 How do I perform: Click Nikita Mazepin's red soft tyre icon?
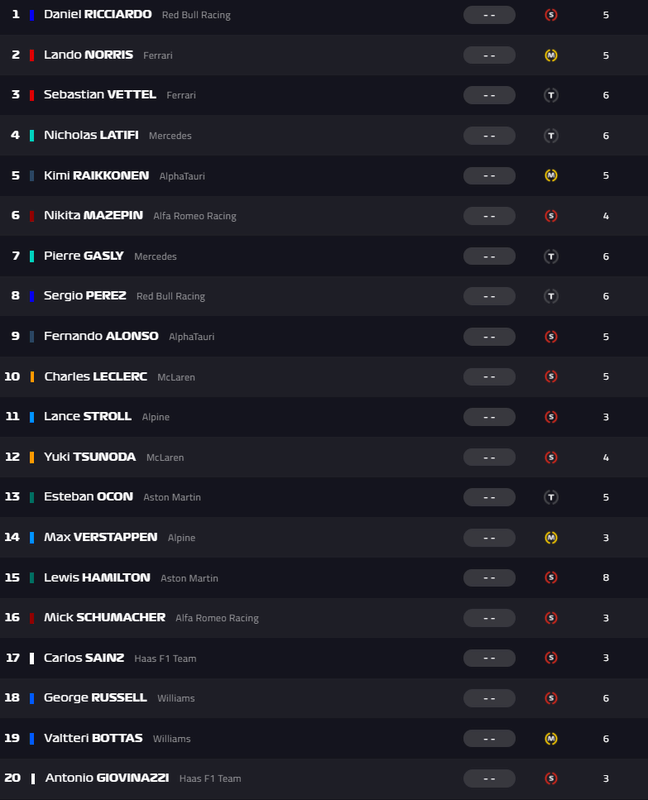550,216
